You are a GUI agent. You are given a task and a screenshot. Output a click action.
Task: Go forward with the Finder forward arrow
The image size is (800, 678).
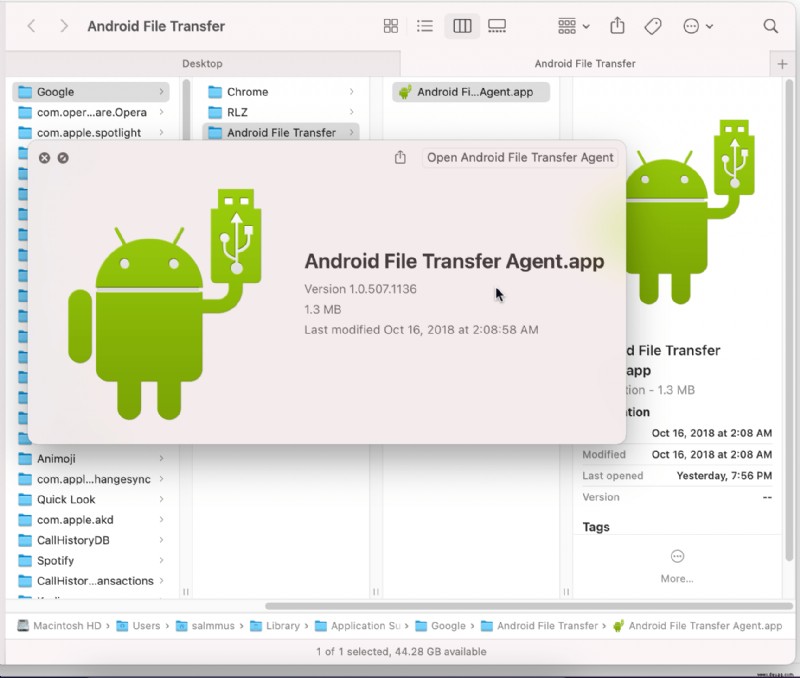(64, 26)
